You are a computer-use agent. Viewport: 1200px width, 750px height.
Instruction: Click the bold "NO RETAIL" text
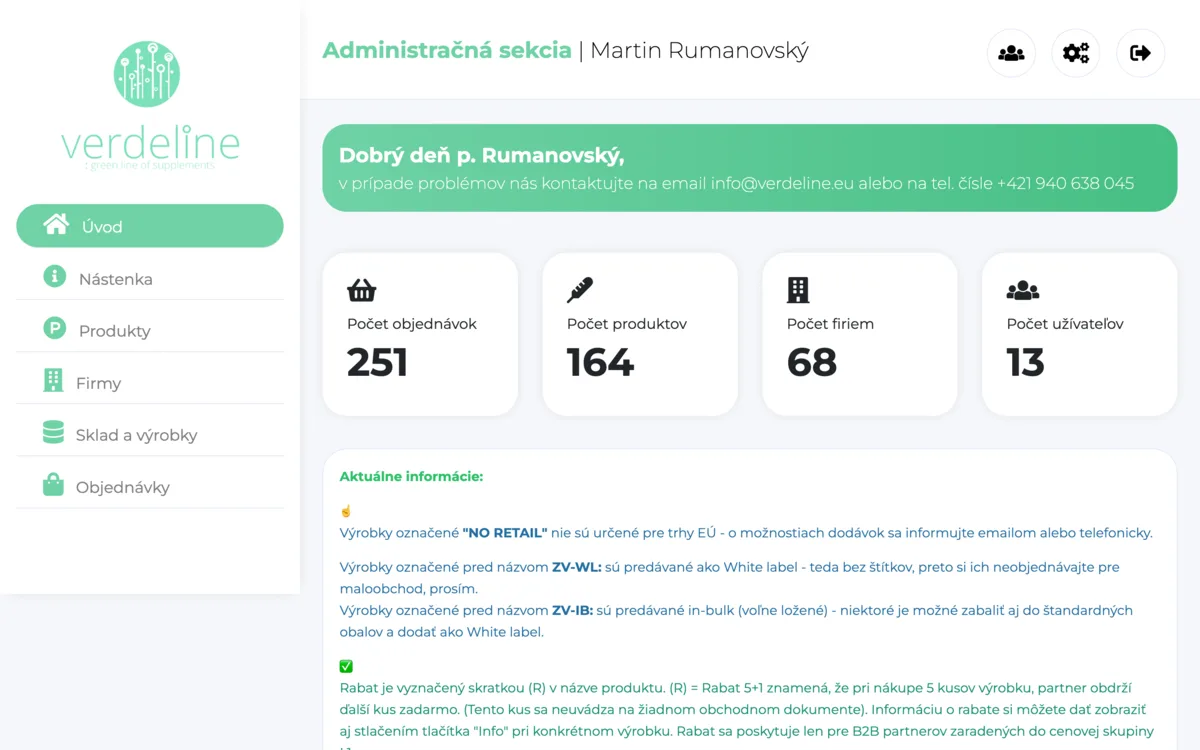tap(505, 532)
